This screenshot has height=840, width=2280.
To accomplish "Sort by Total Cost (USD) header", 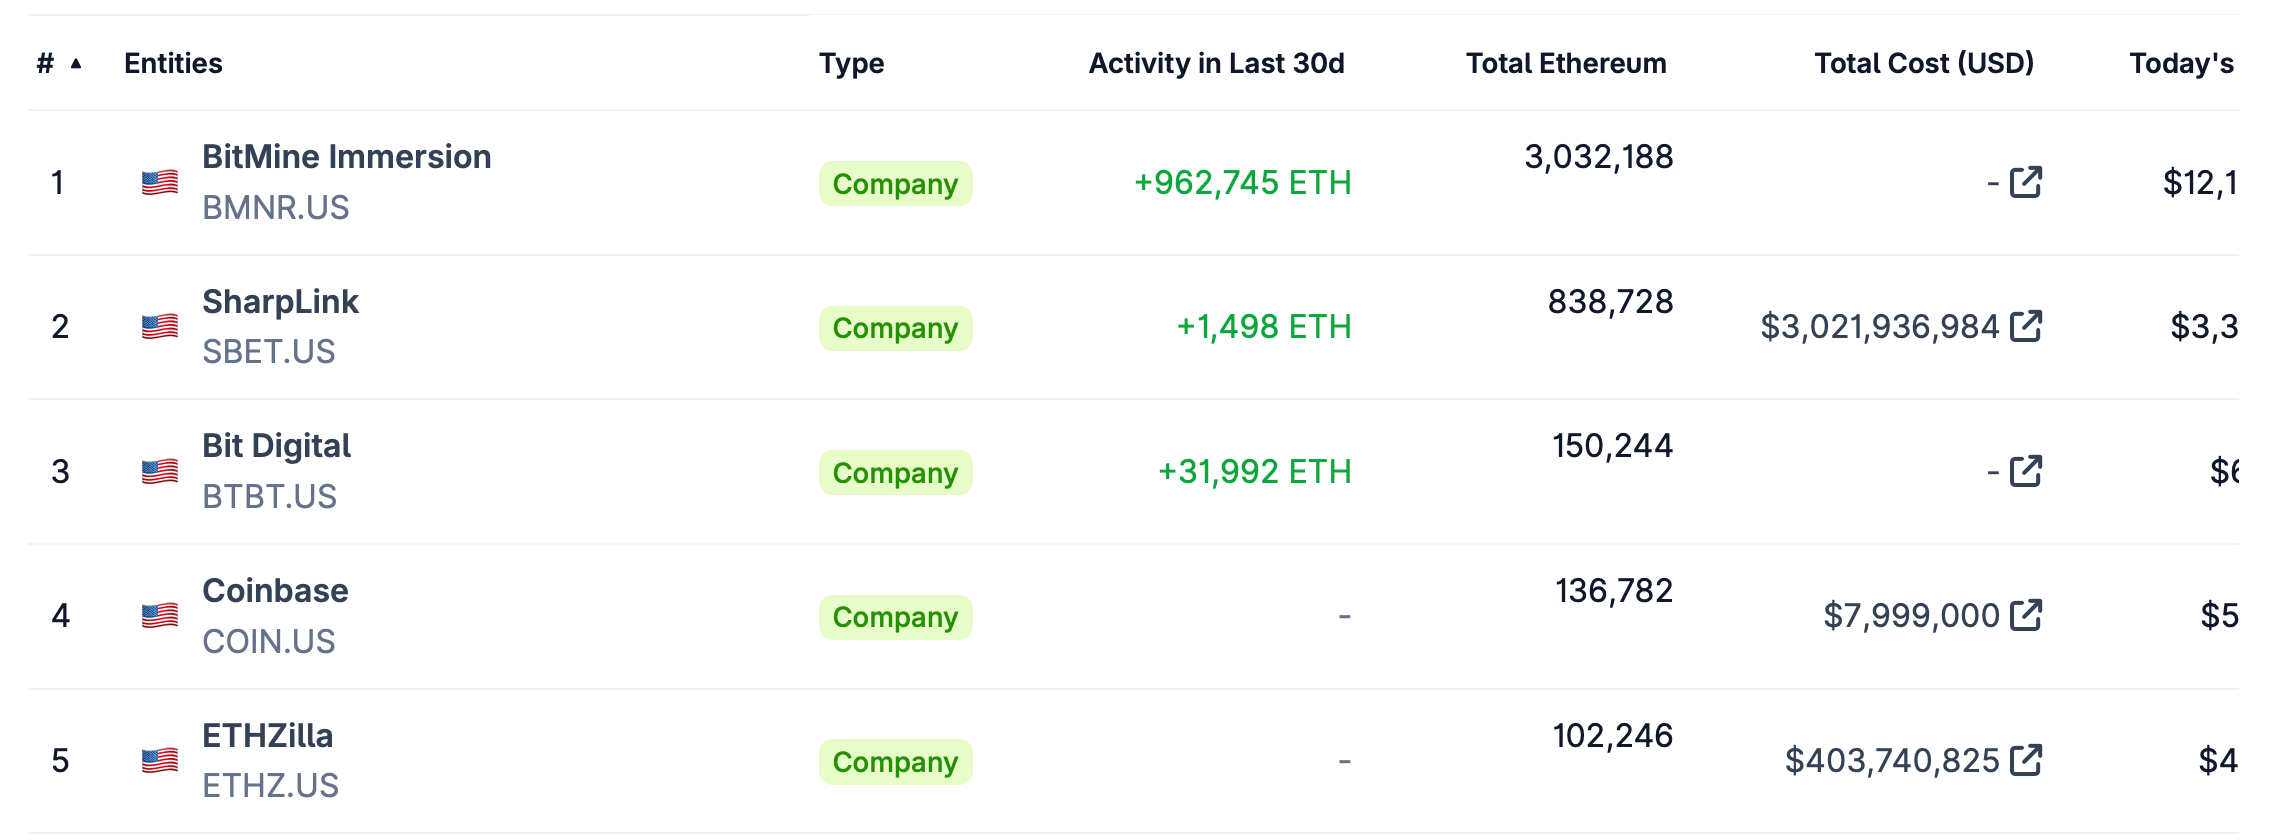I will [x=1923, y=63].
